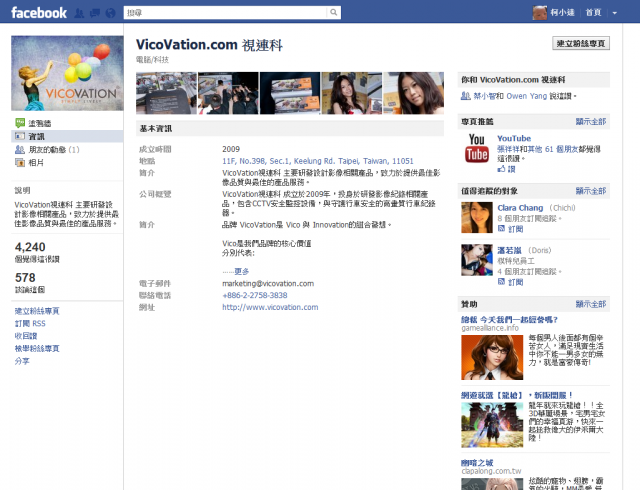Open Owen Yang friend link
Image resolution: width=640 pixels, height=490 pixels.
(527, 96)
